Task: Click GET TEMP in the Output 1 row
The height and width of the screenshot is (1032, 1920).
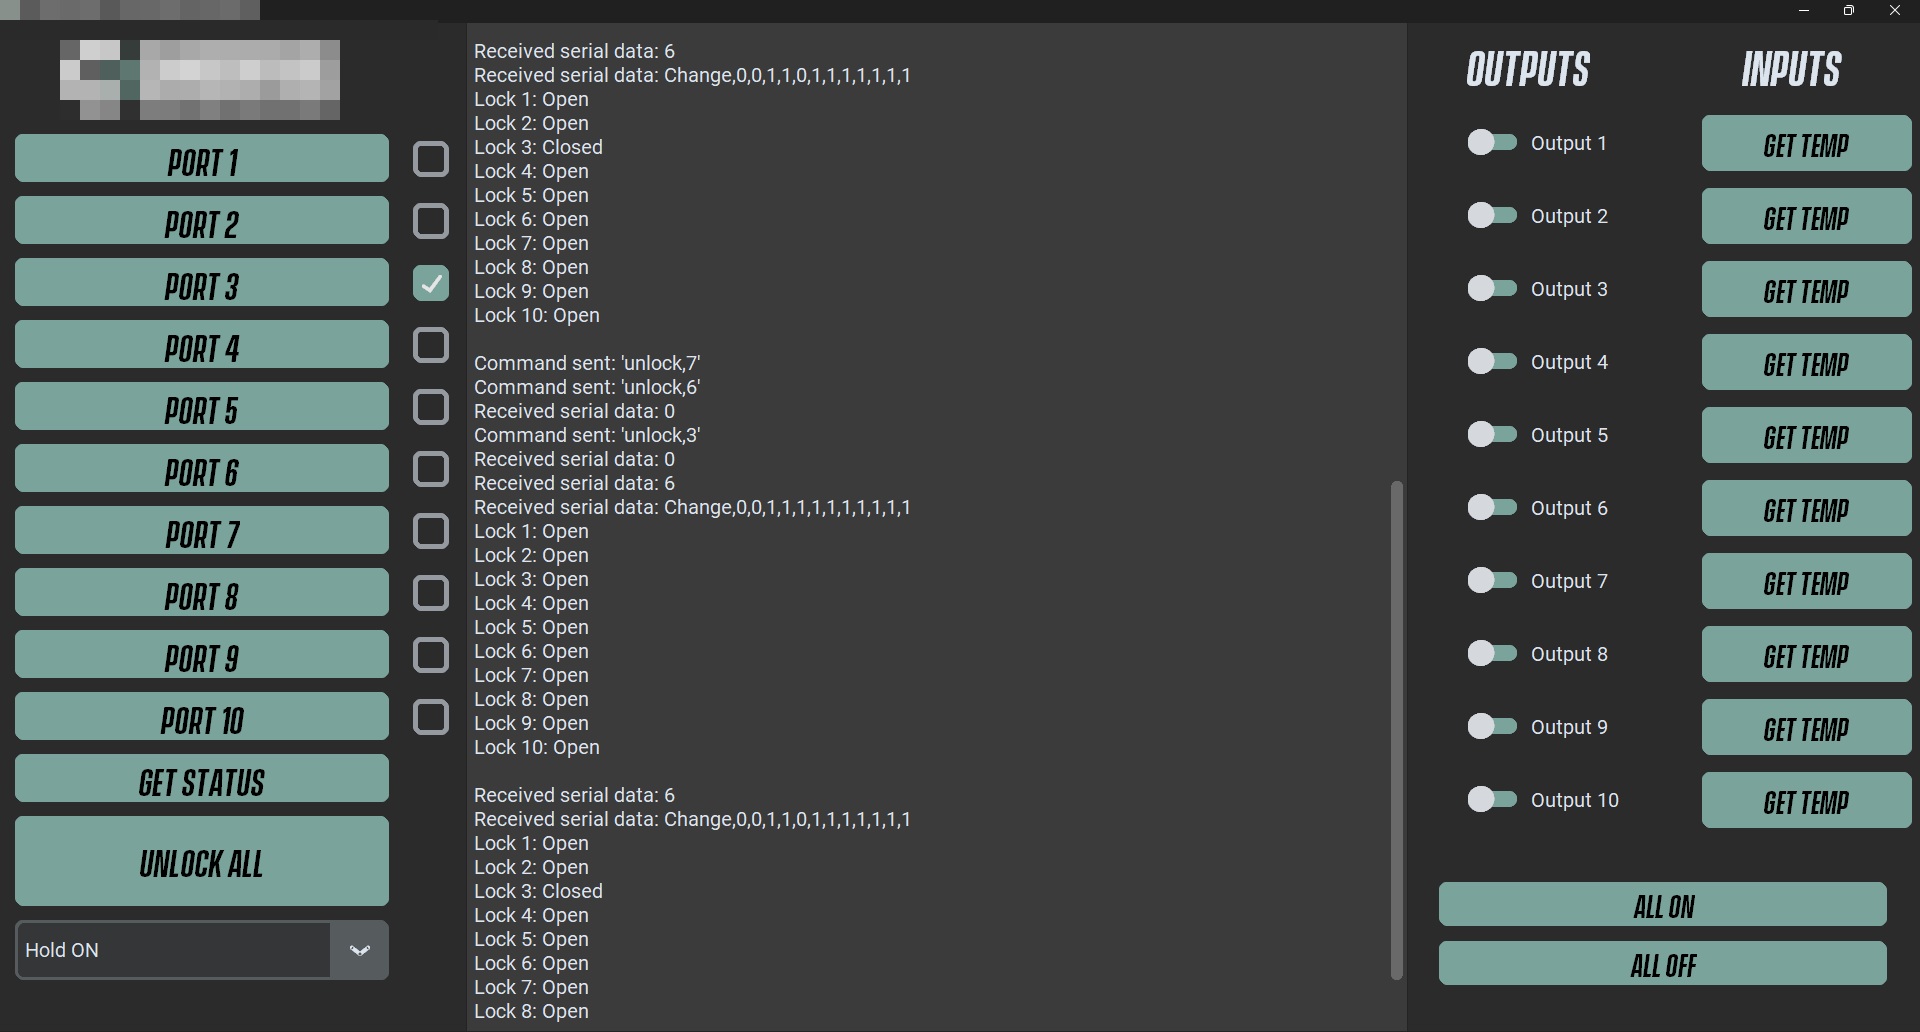Action: 1806,143
